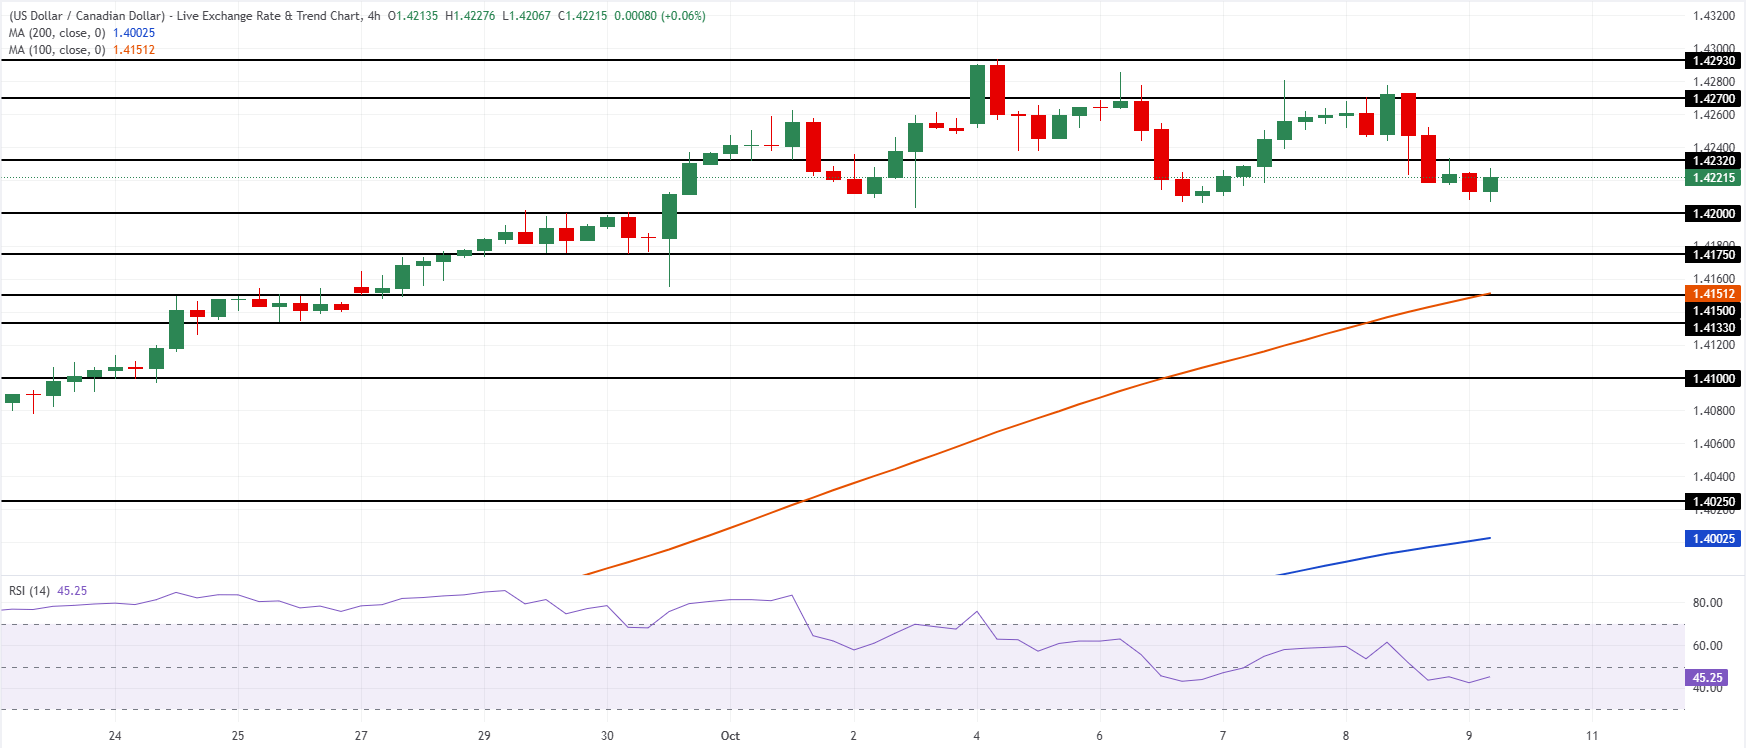Click the orange 1.41512 value beside the MA 100 label

[x=134, y=50]
